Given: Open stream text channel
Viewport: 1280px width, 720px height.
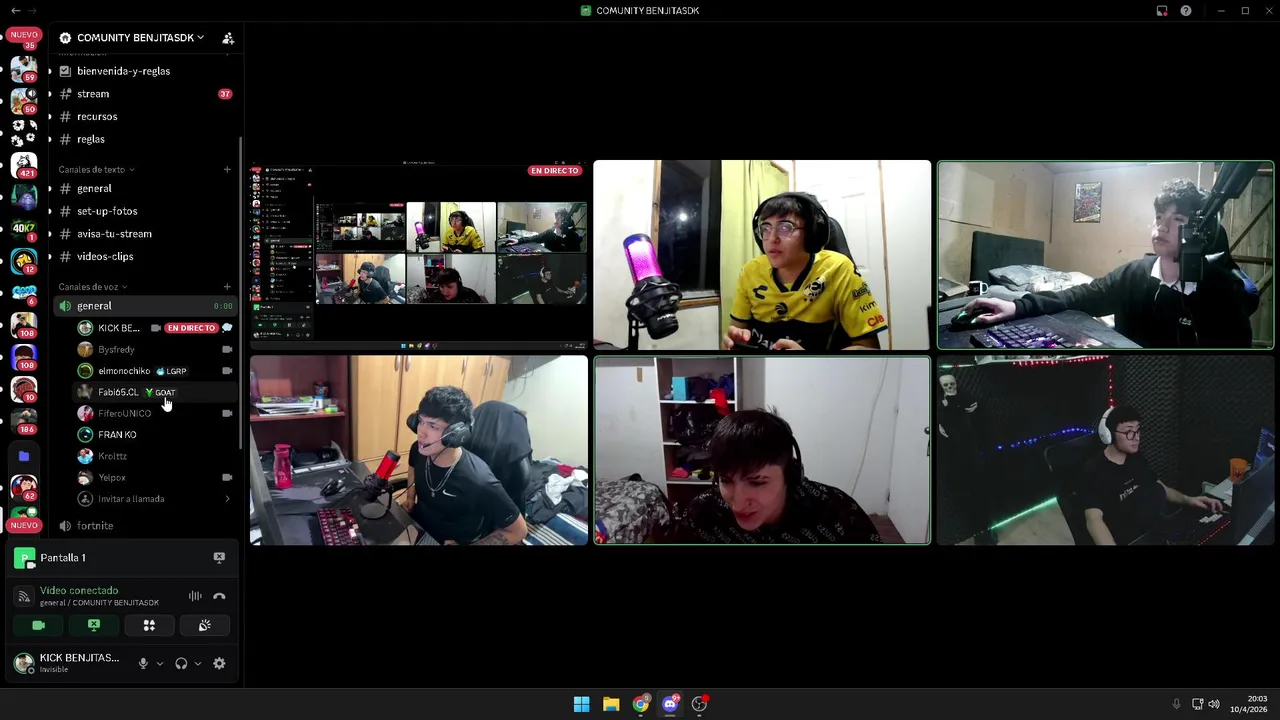Looking at the screenshot, I should pyautogui.click(x=144, y=94).
